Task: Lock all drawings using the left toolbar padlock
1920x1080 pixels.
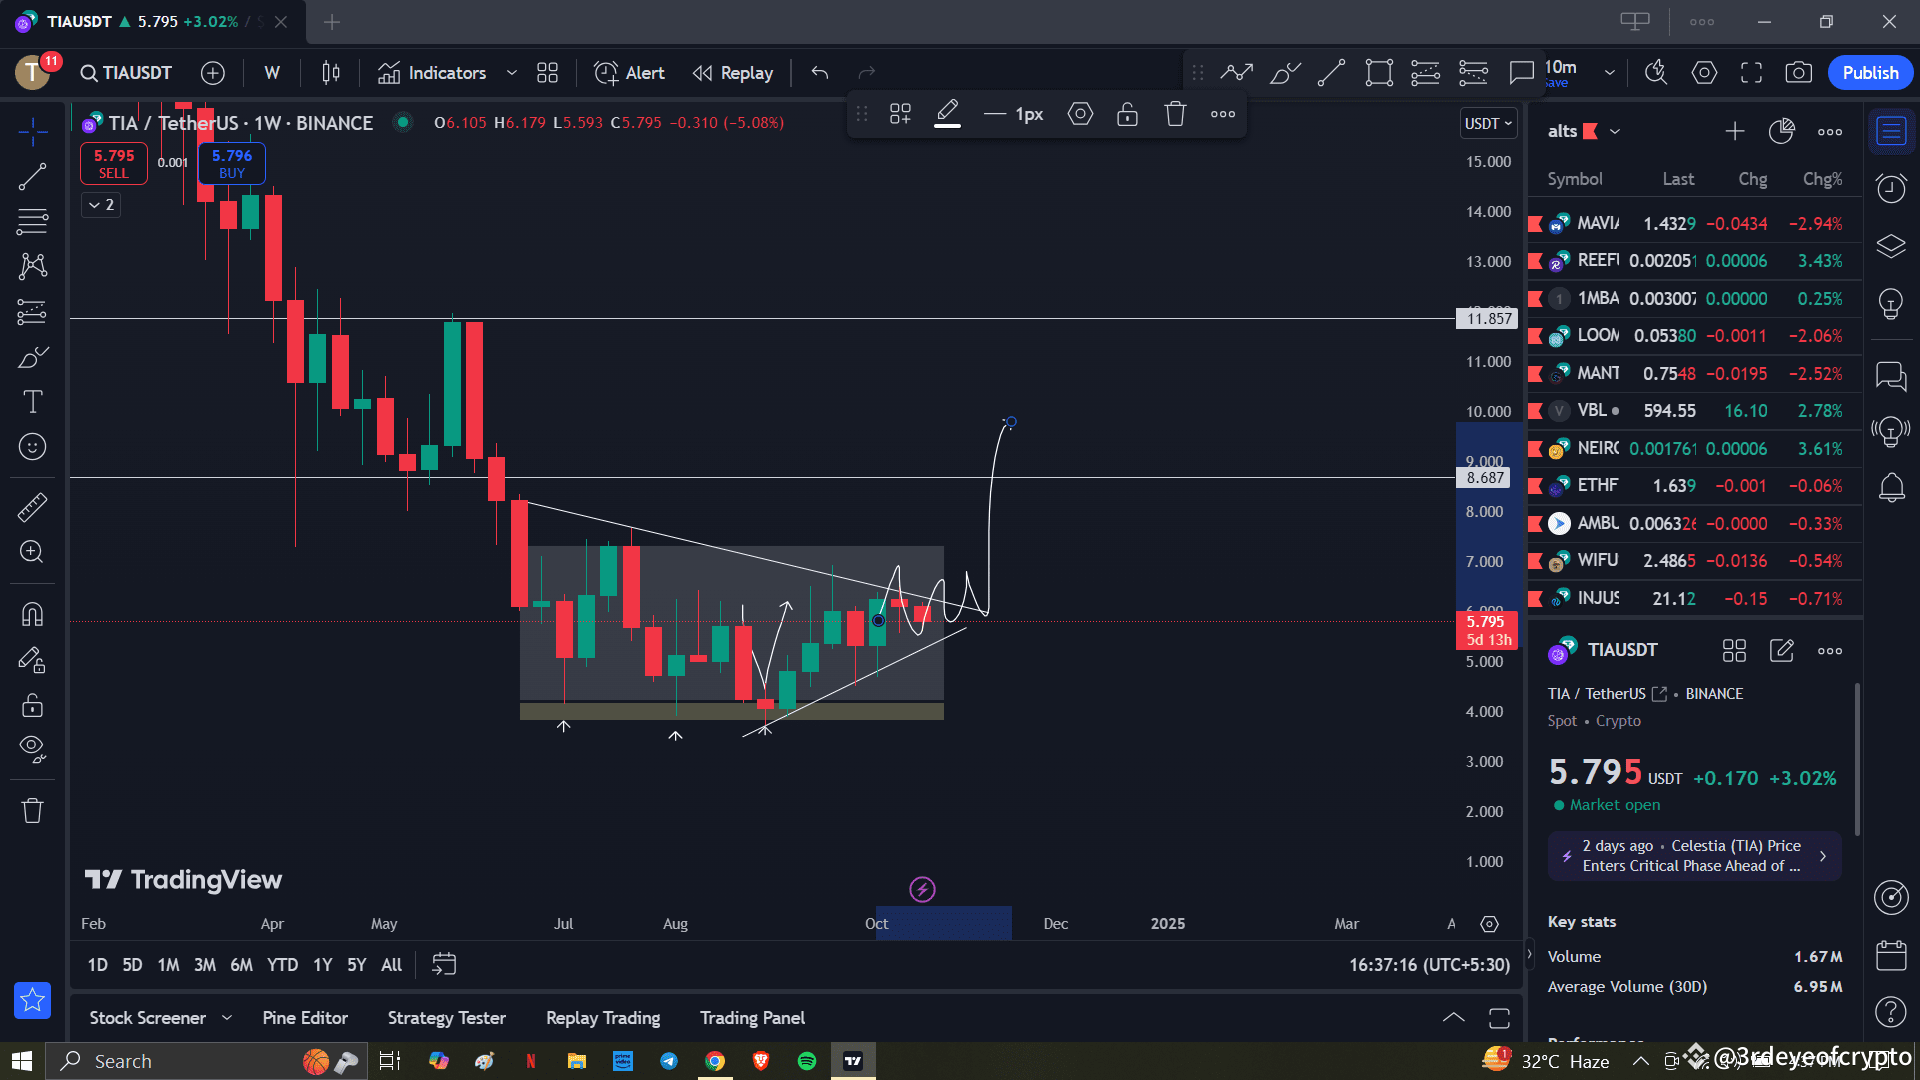Action: point(33,705)
